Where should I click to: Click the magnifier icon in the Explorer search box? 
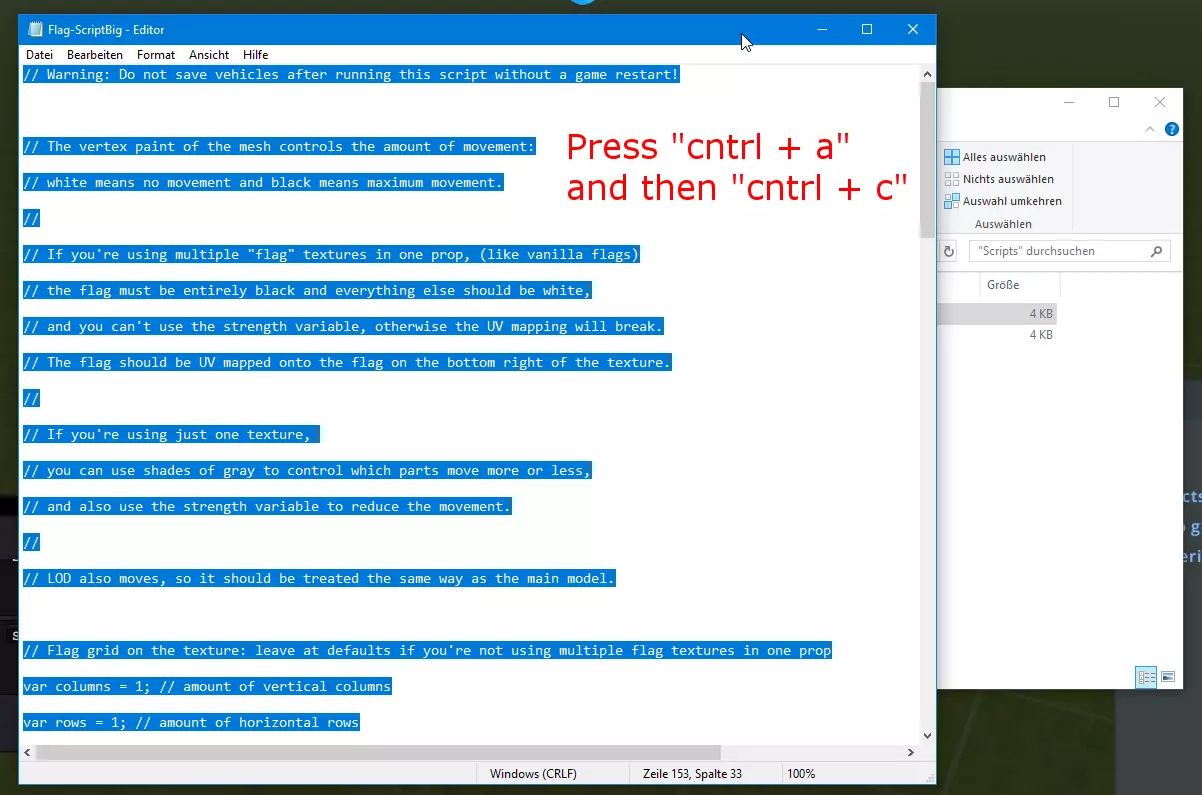(x=1157, y=251)
